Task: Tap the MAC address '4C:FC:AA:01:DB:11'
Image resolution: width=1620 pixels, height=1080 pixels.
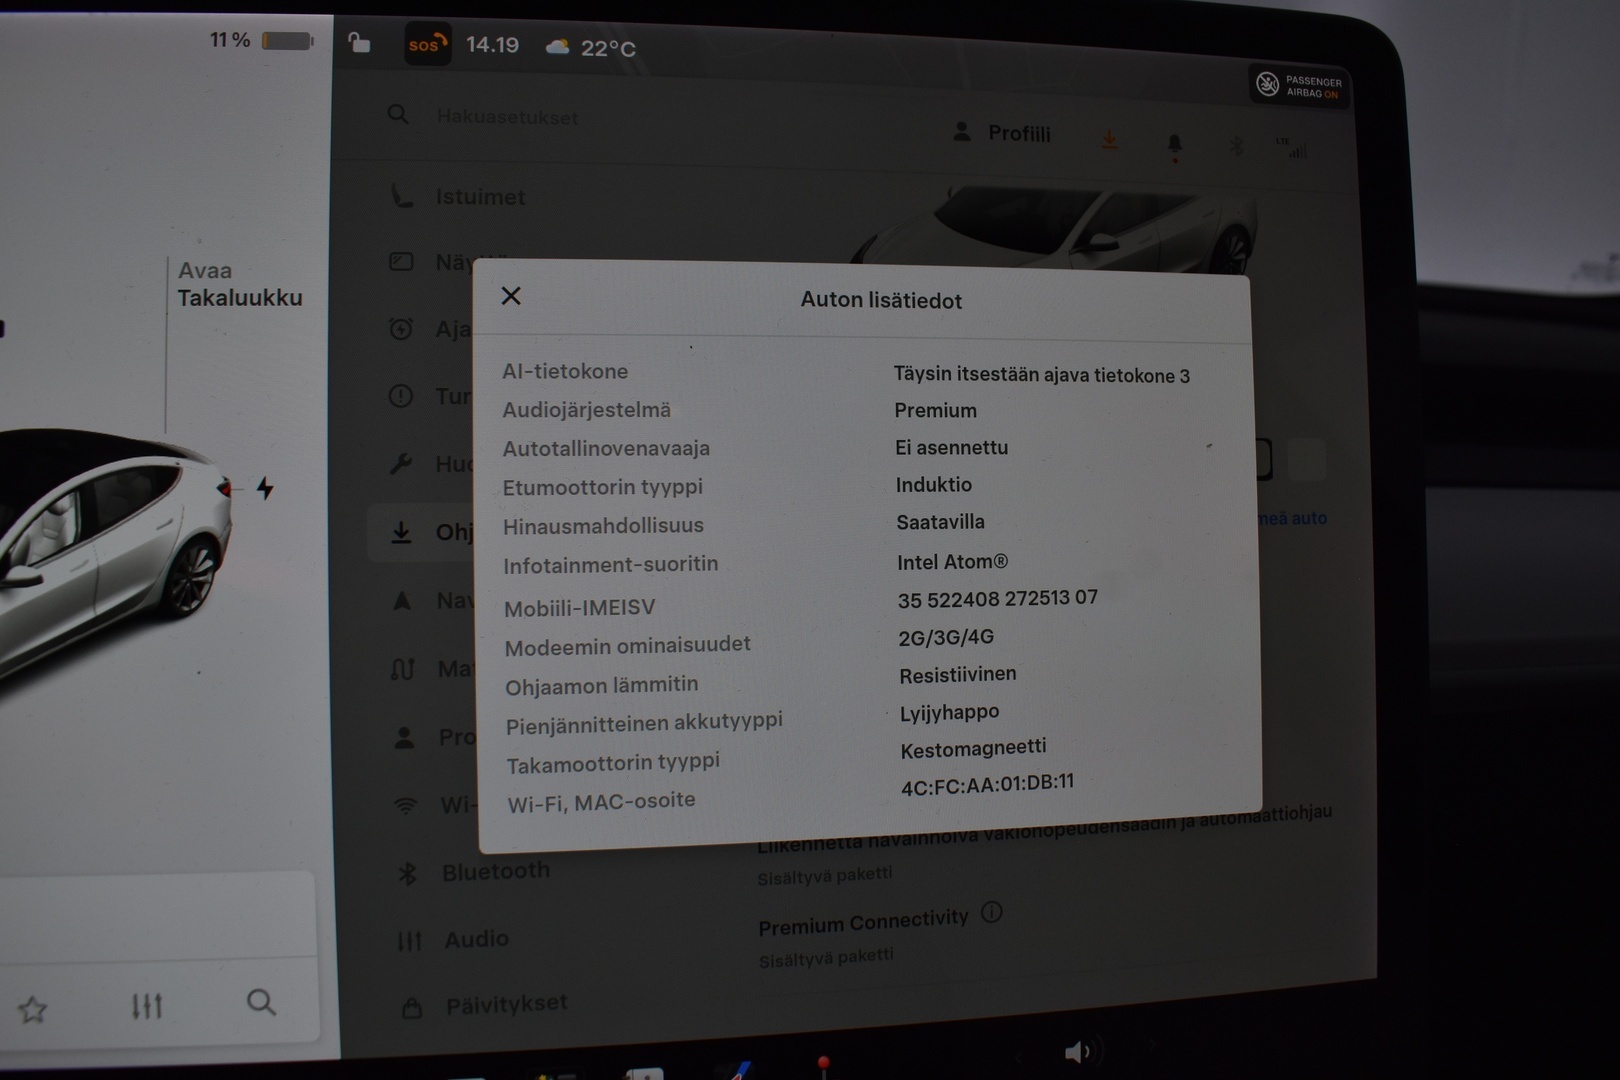Action: point(988,785)
